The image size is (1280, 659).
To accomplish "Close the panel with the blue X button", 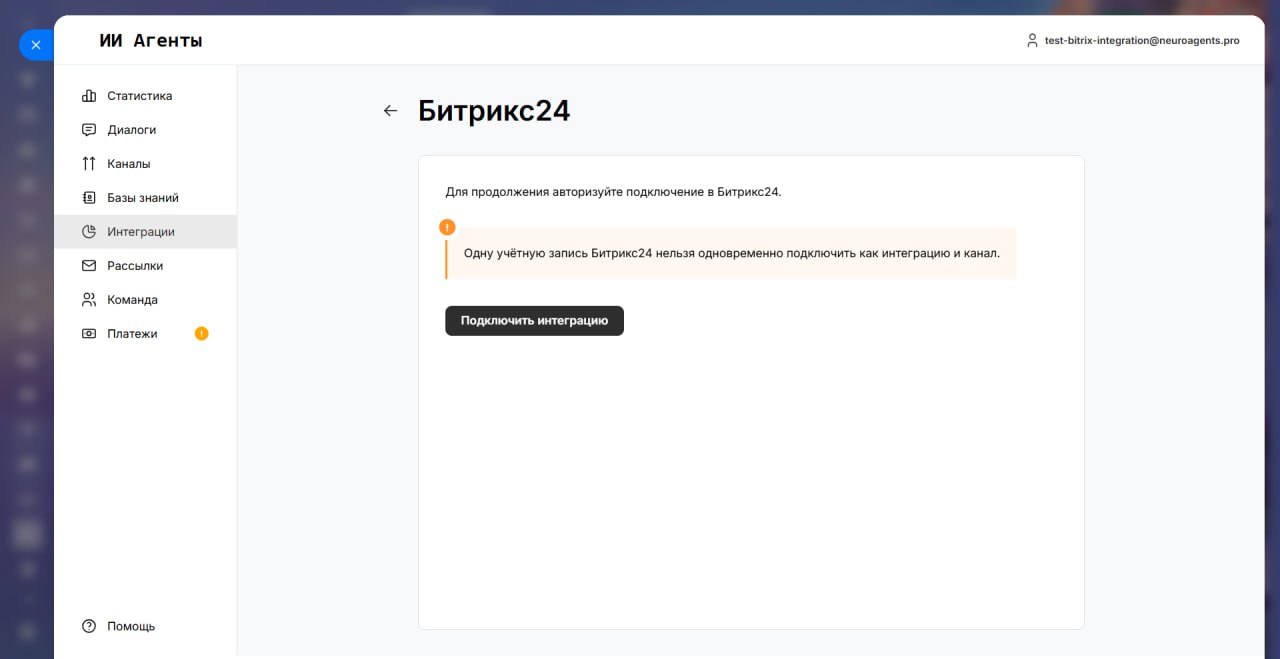I will pos(36,45).
